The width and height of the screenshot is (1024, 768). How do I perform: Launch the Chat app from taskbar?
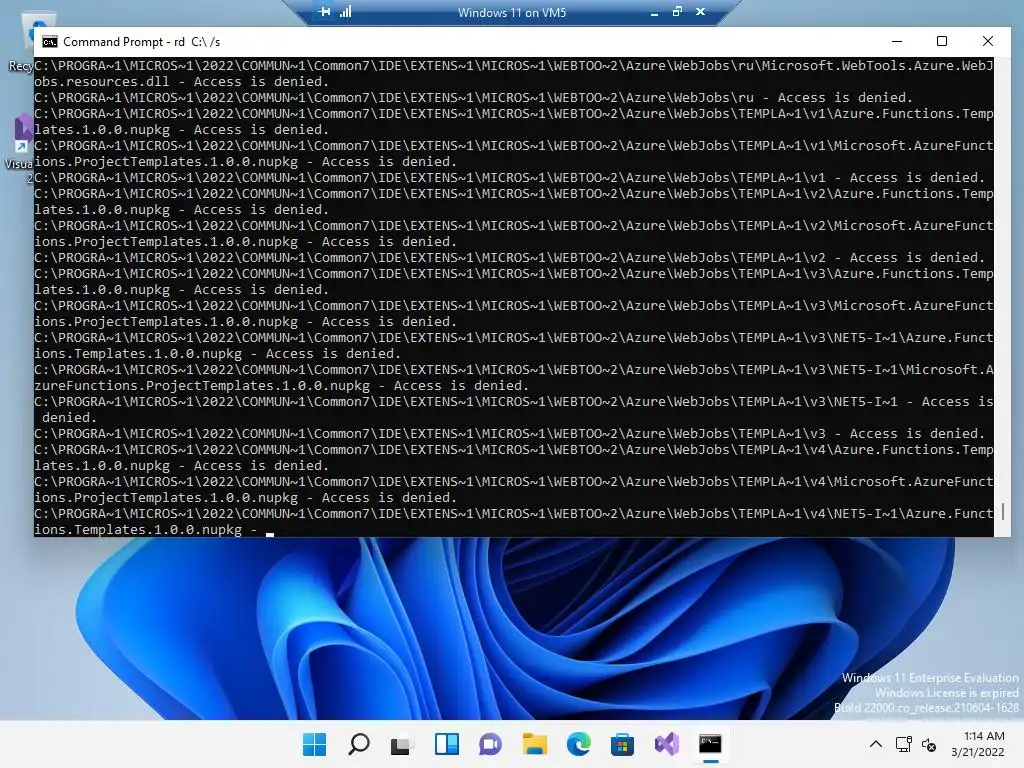click(490, 744)
